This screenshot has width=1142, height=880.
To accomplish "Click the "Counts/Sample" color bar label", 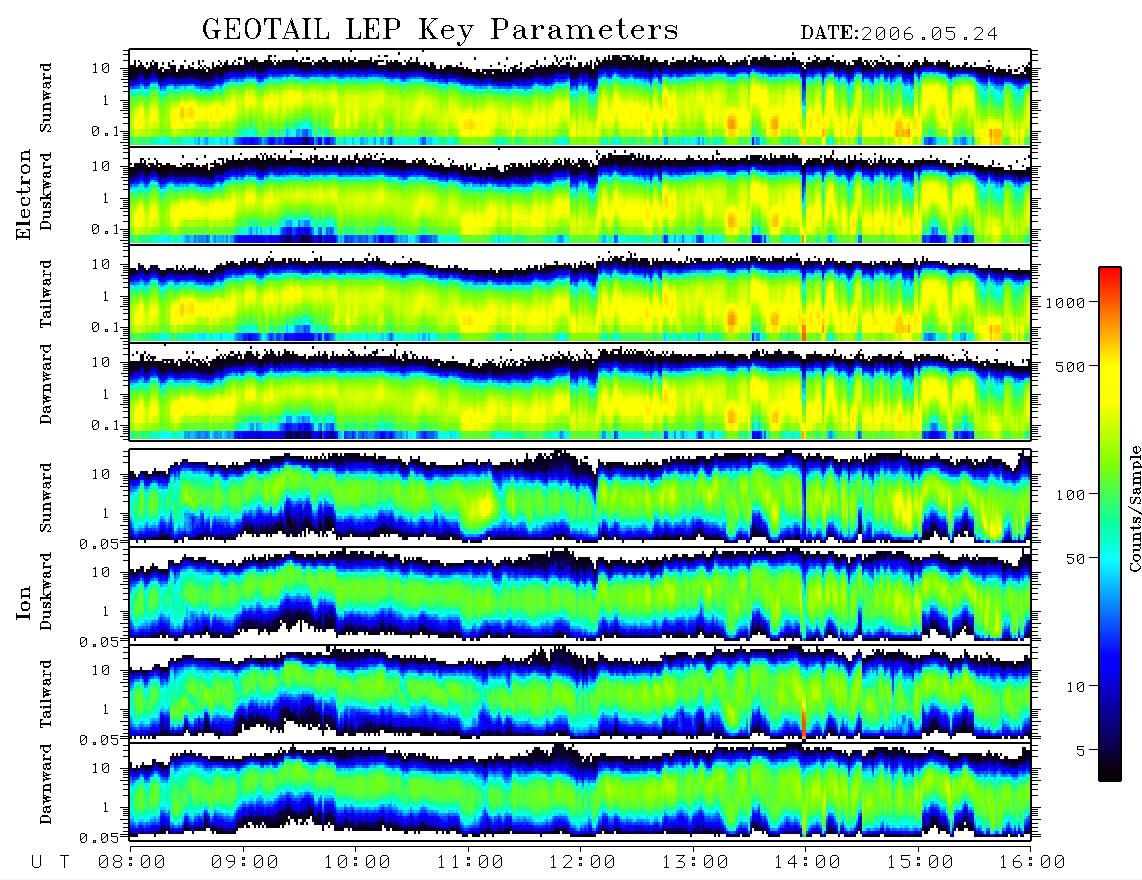I will (1134, 509).
